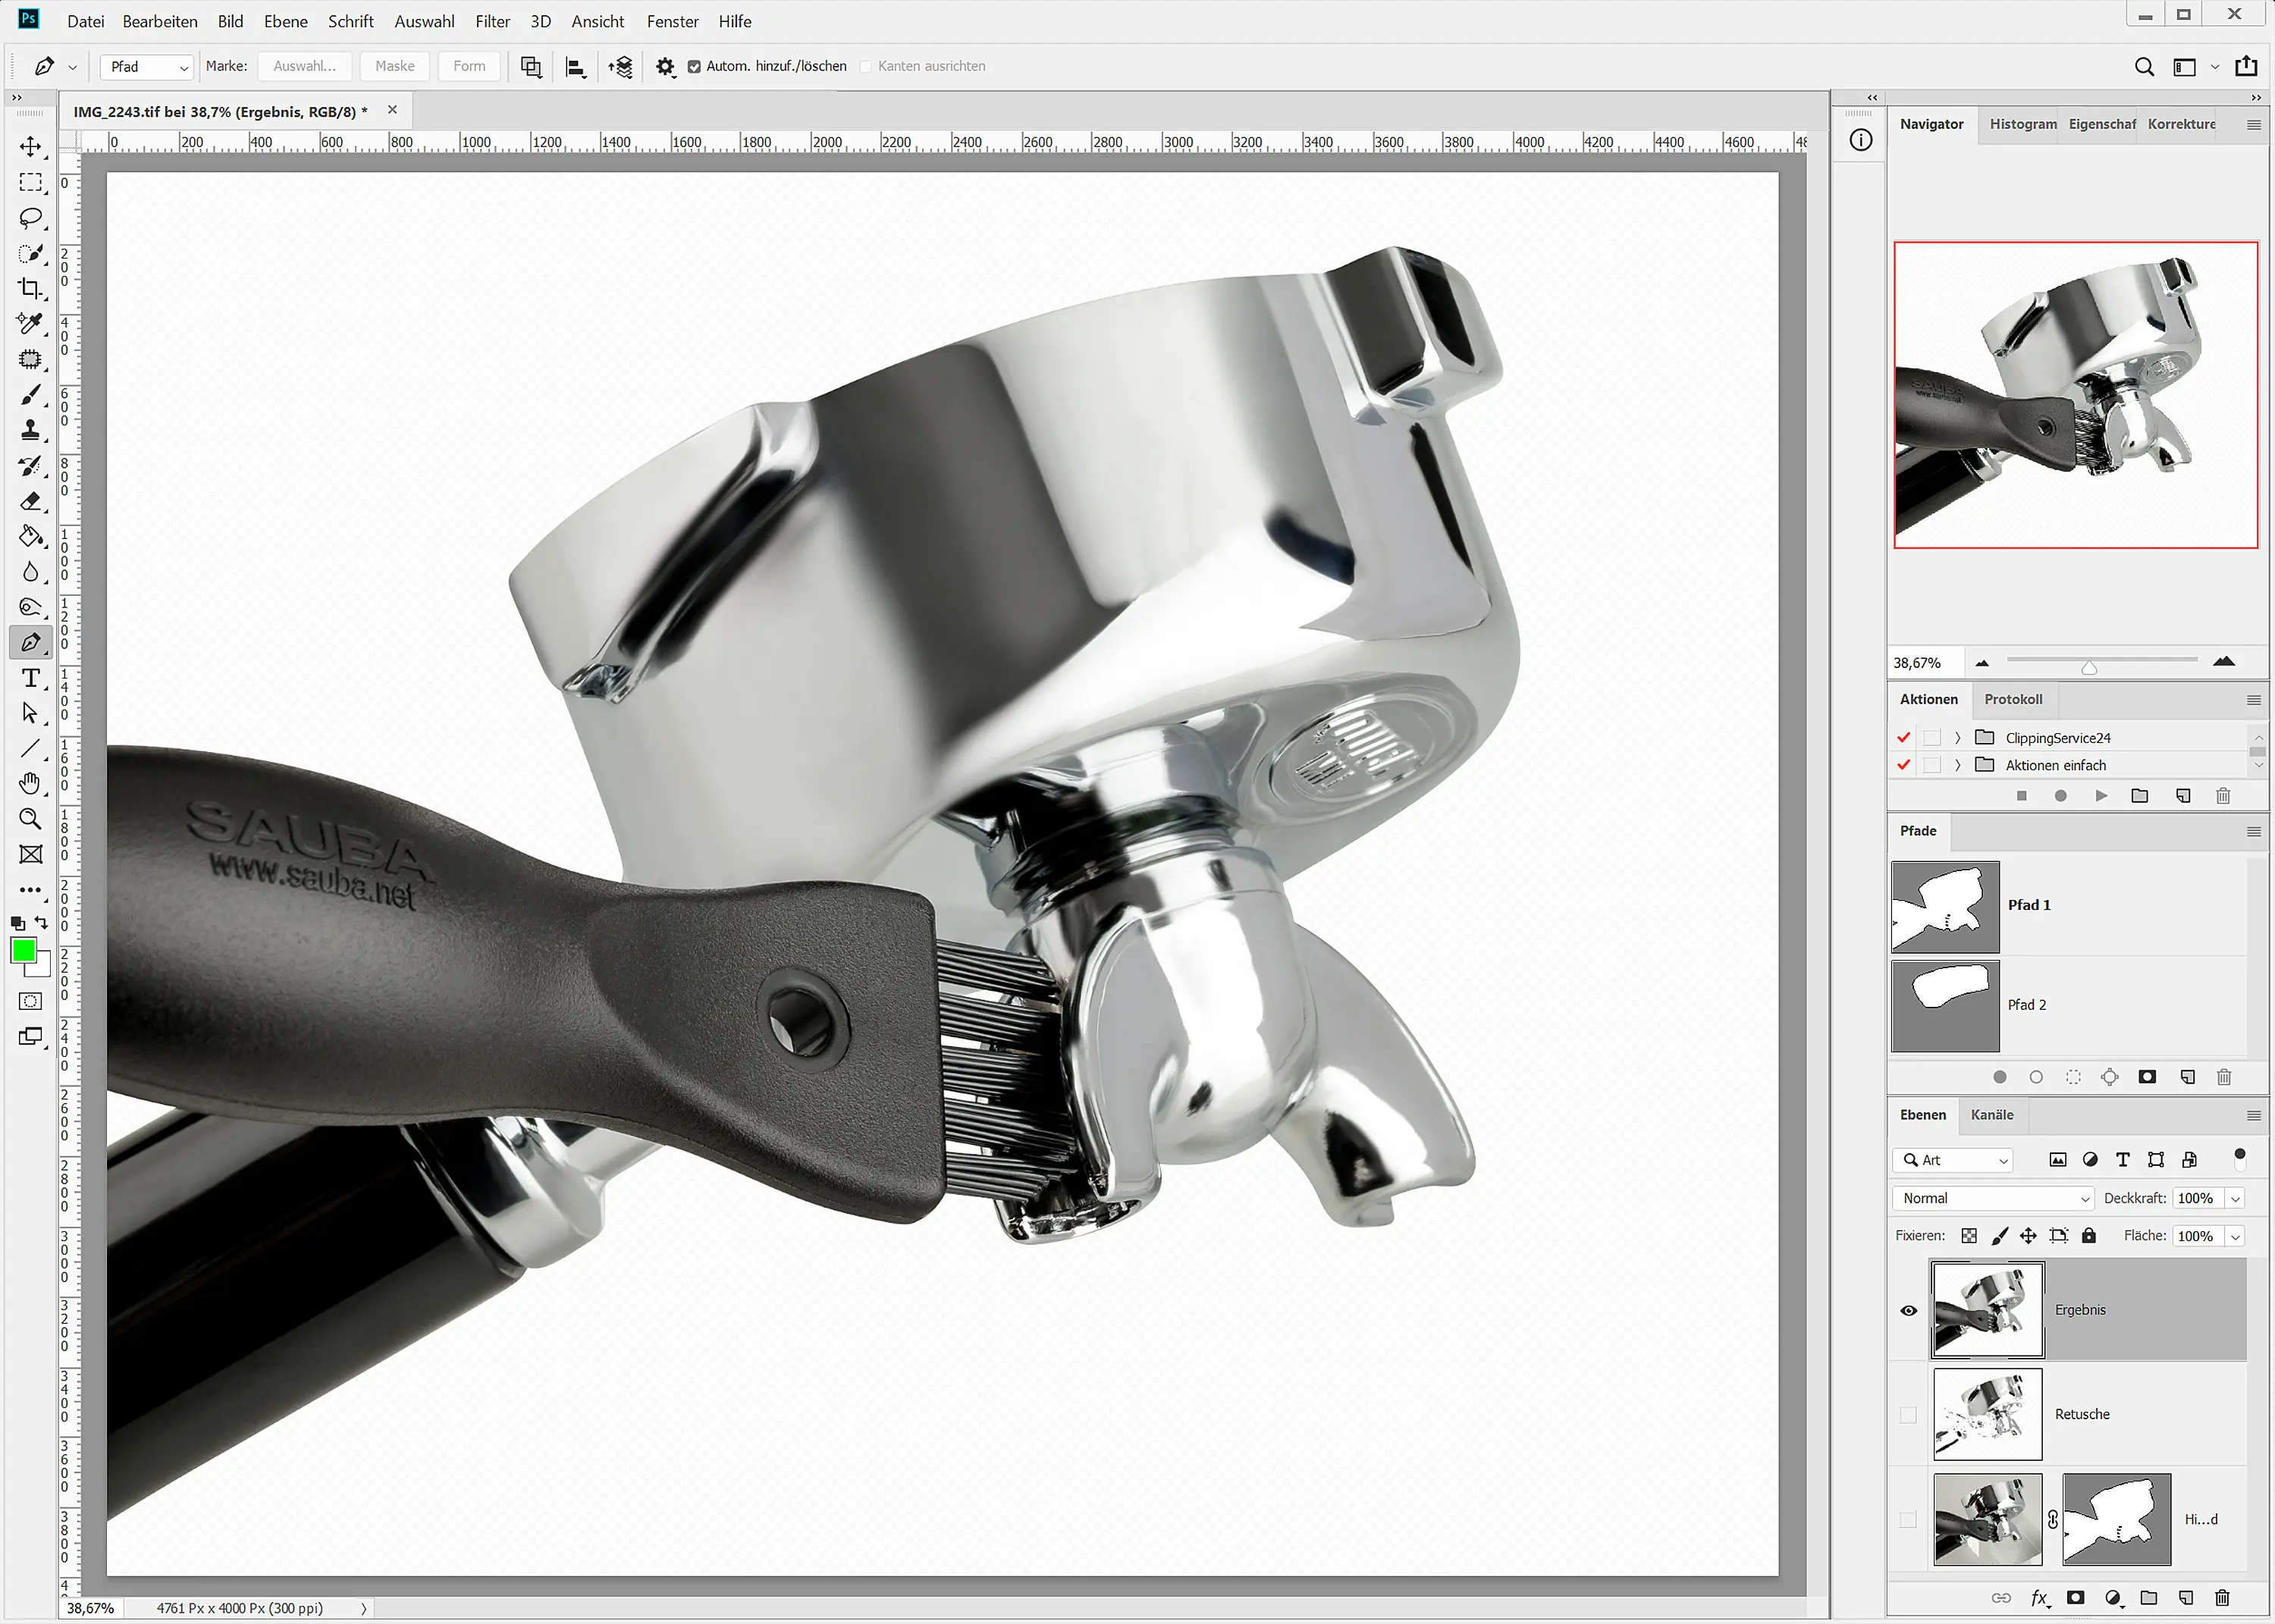2275x1624 pixels.
Task: Hide the Ergebnis layer
Action: (1908, 1310)
